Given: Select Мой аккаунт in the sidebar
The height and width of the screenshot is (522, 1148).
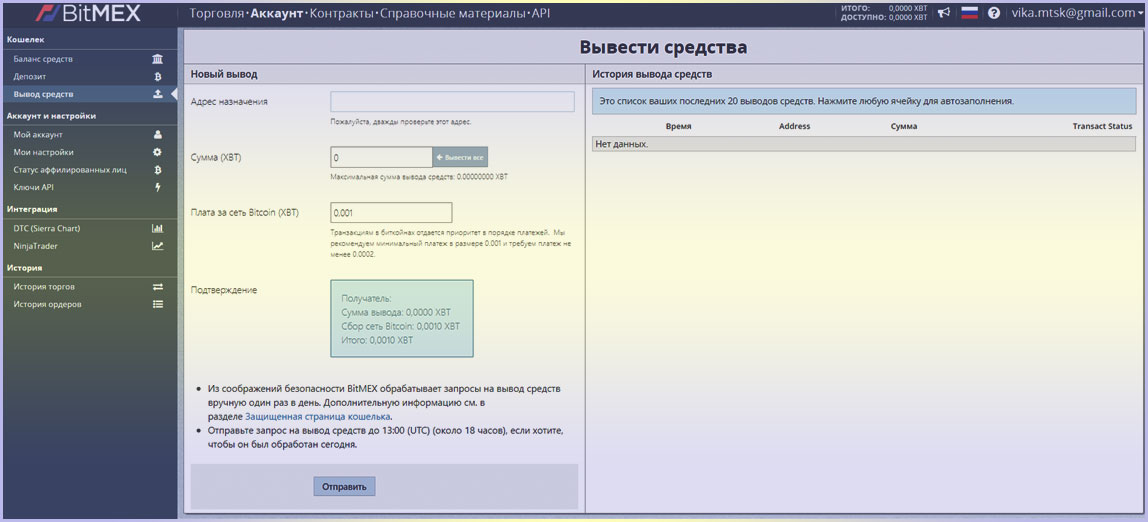Looking at the screenshot, I should [38, 134].
